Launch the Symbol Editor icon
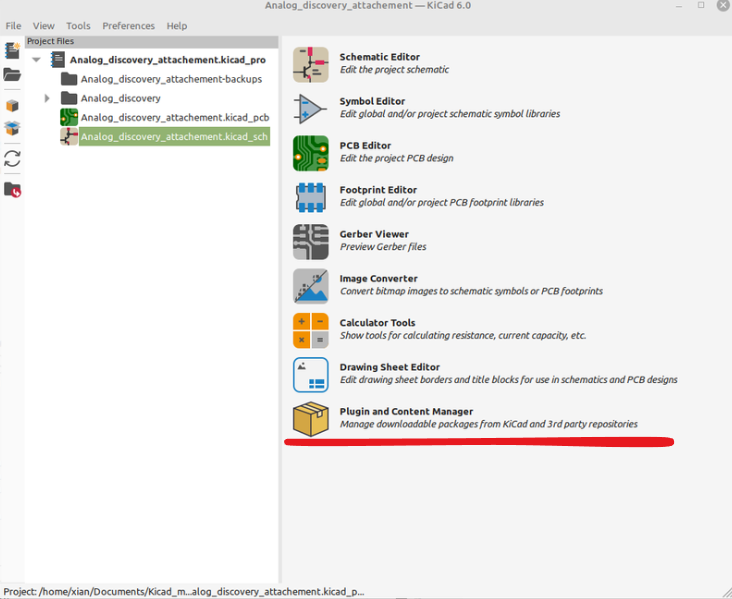The width and height of the screenshot is (732, 599). [x=310, y=109]
